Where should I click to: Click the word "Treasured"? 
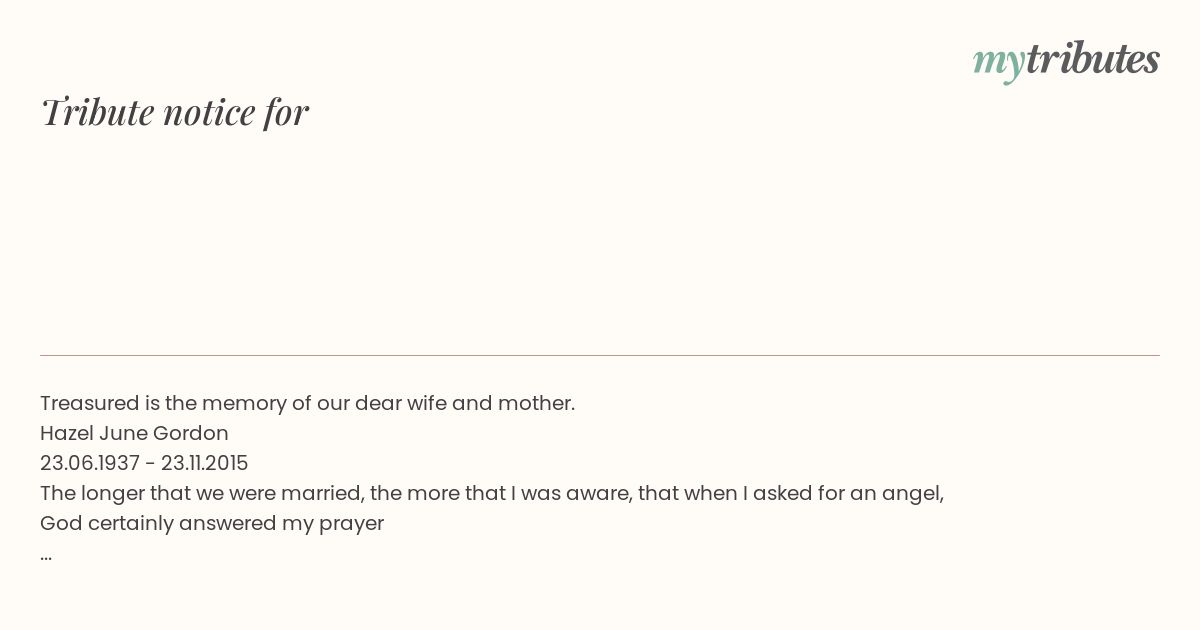(89, 403)
